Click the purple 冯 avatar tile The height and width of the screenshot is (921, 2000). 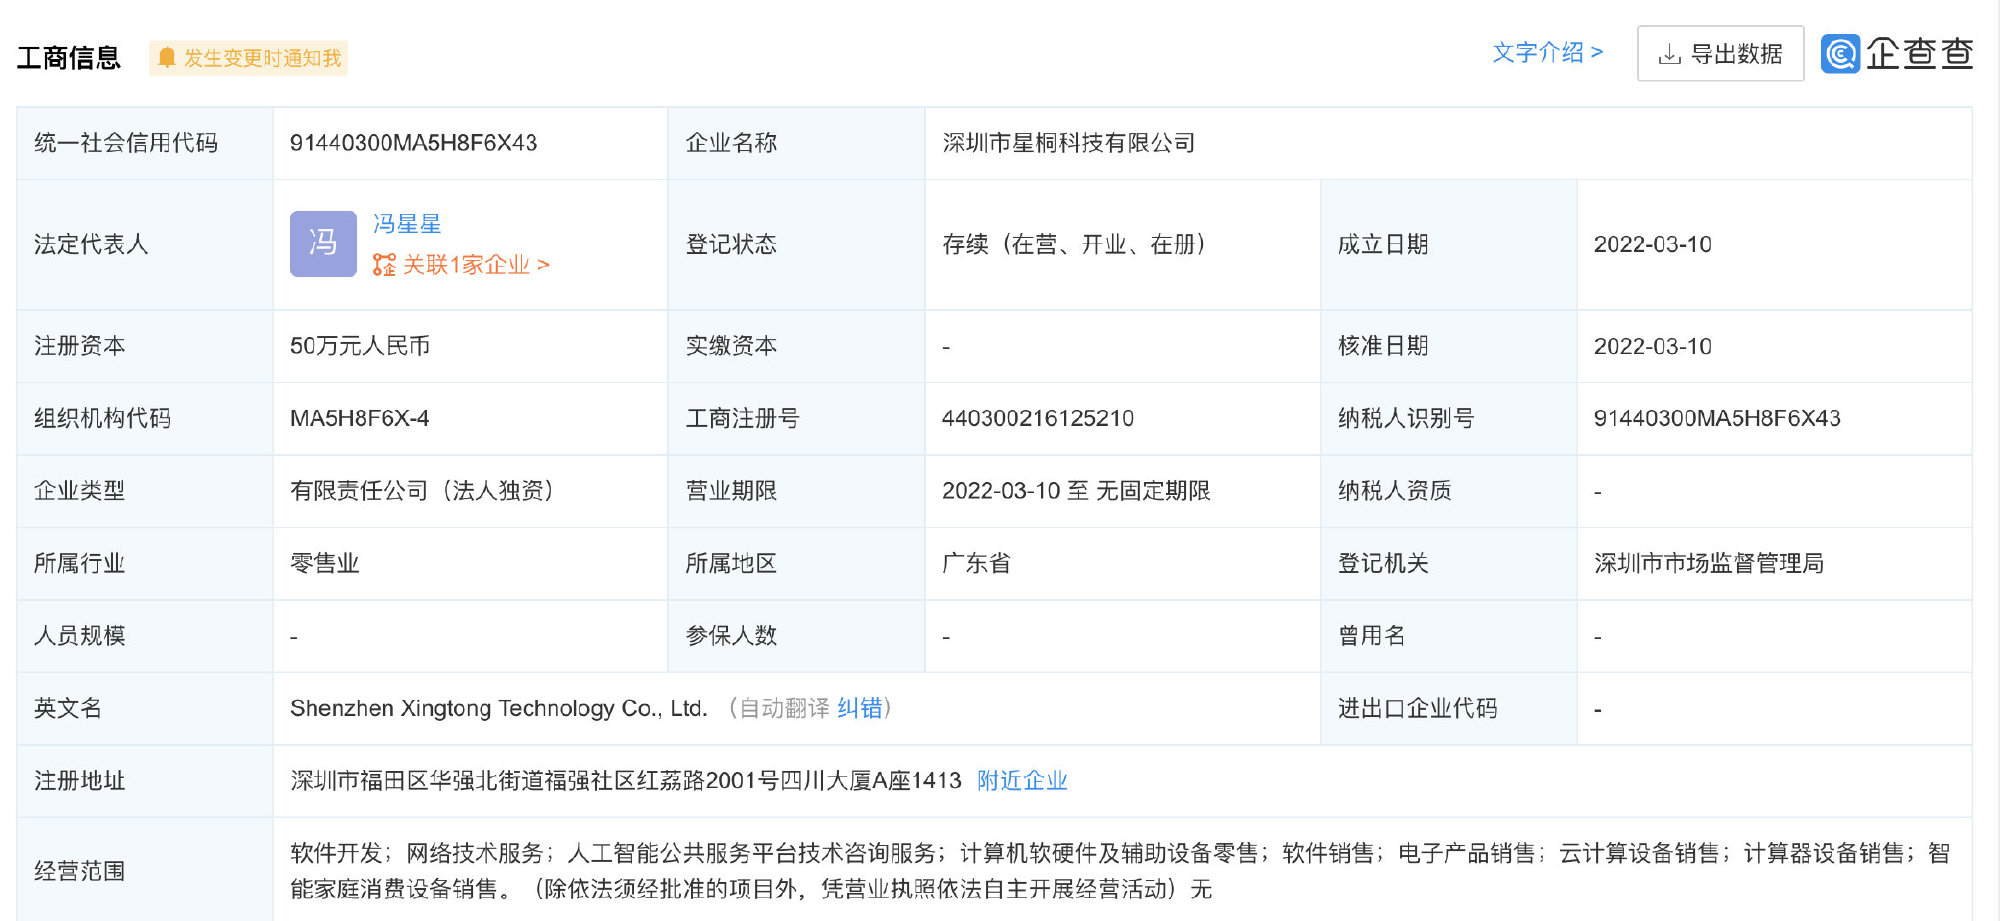click(x=323, y=243)
